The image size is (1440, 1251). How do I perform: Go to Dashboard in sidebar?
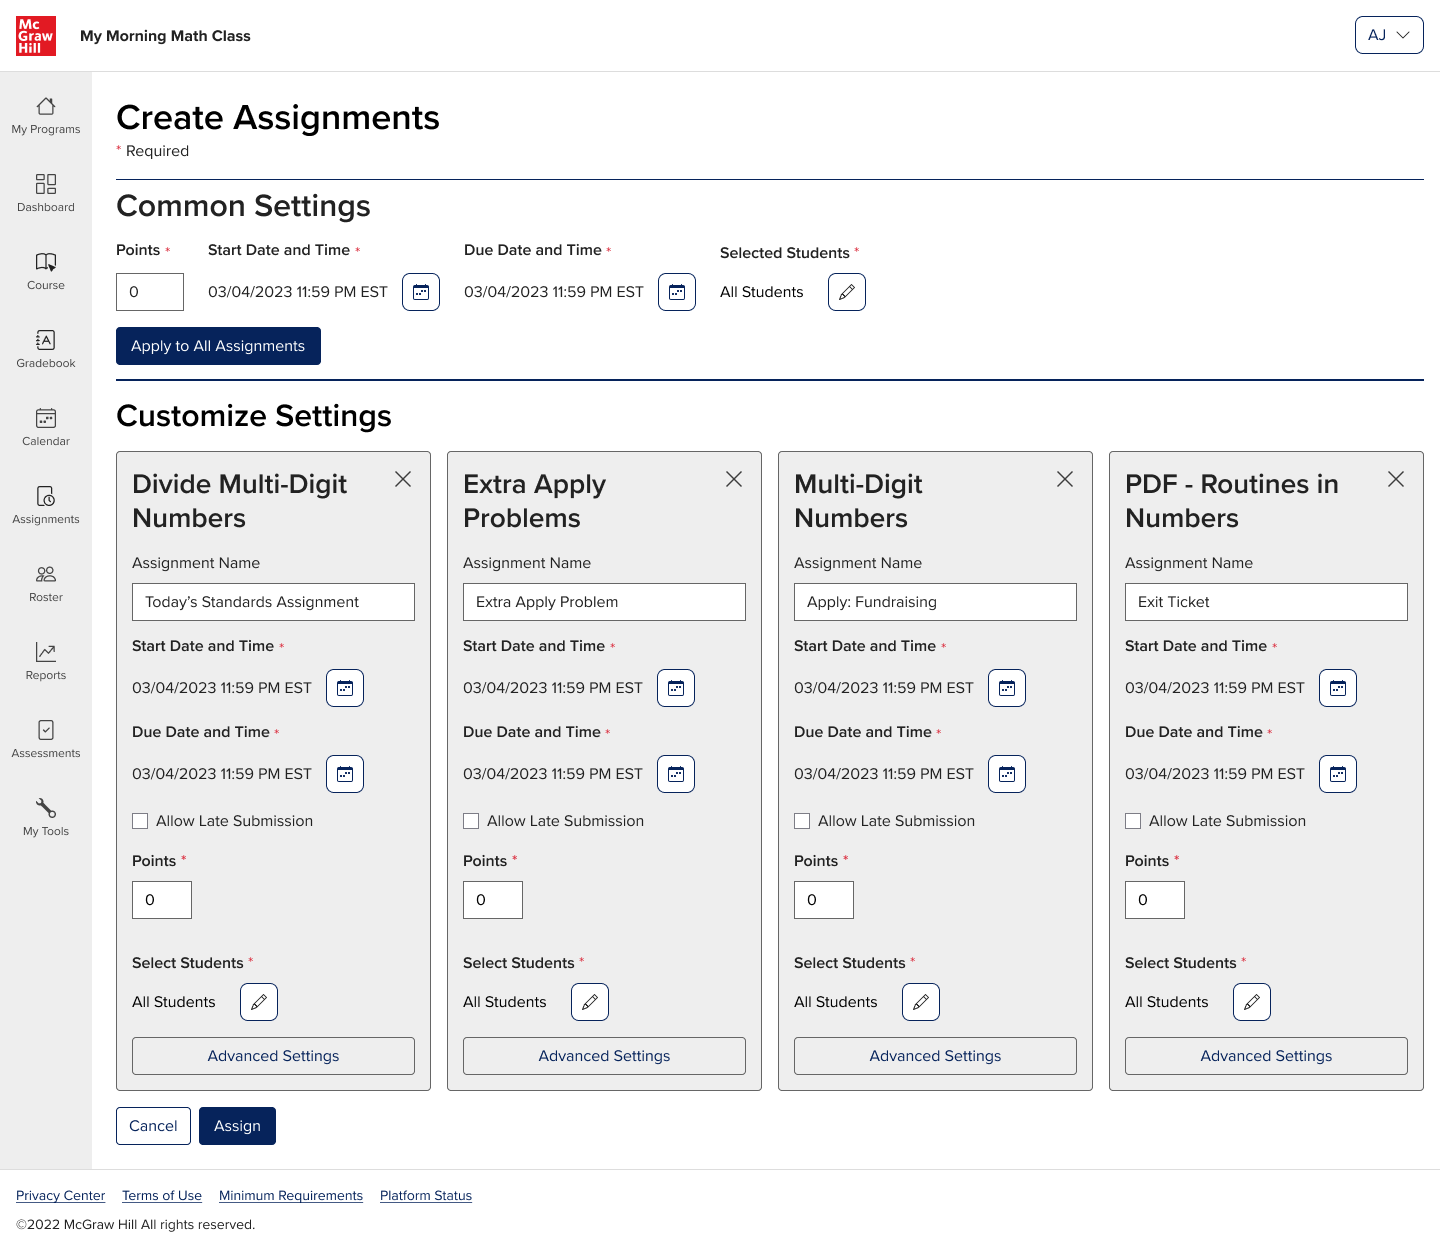point(46,194)
